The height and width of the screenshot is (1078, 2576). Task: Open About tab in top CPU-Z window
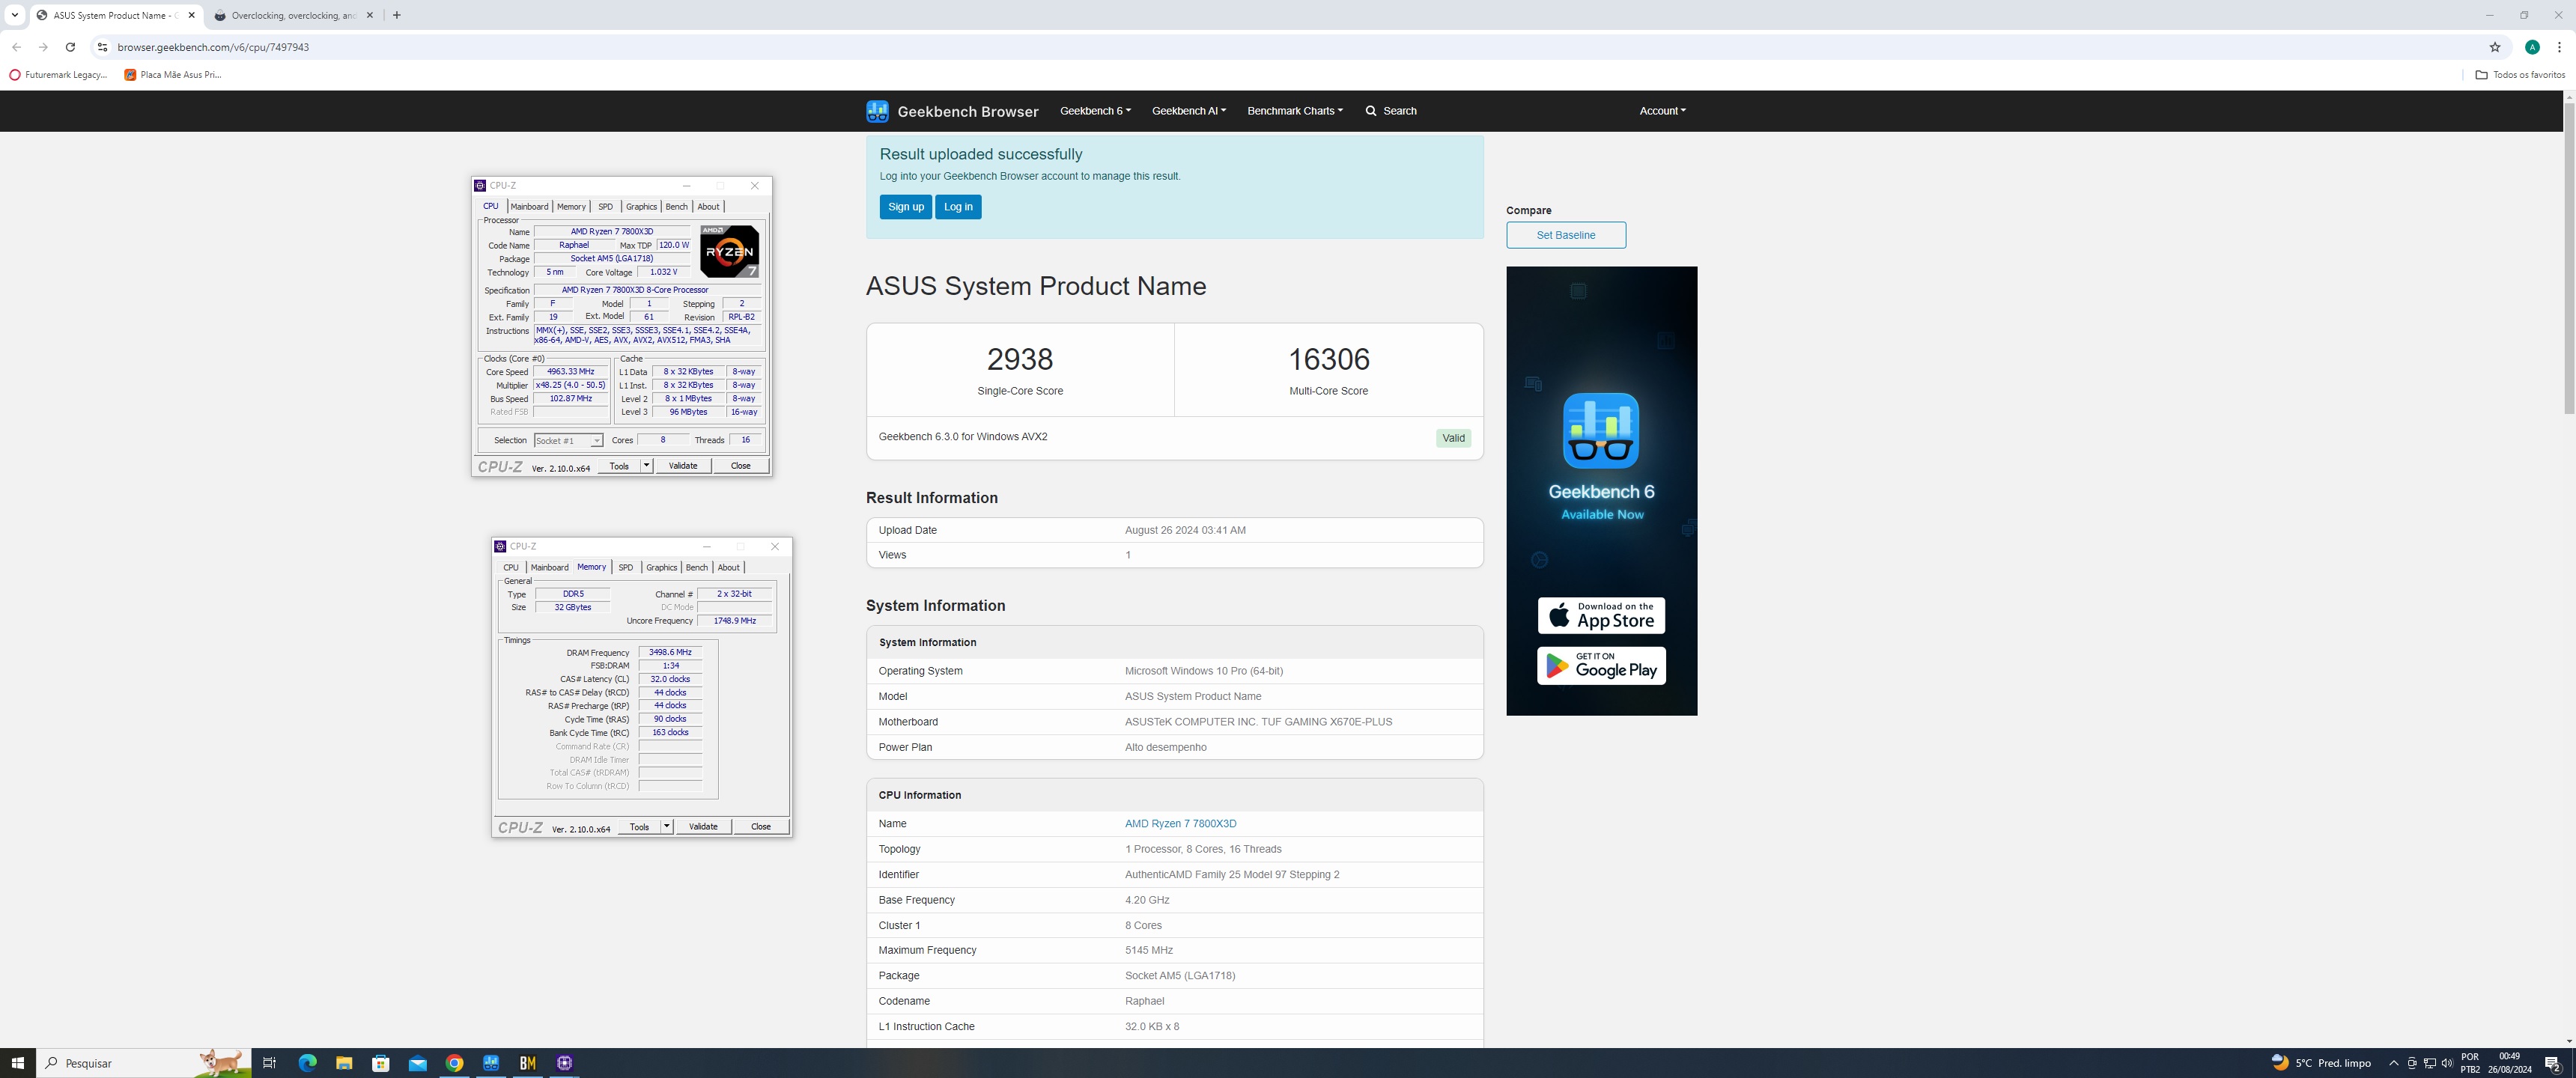click(x=708, y=207)
